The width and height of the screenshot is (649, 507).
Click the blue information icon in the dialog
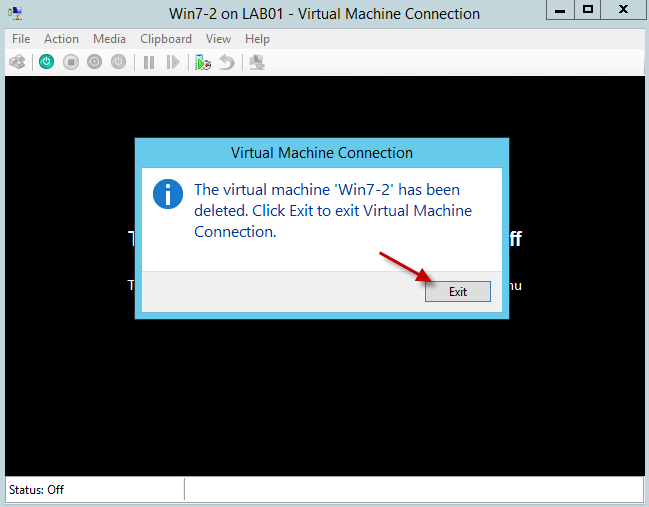(168, 194)
